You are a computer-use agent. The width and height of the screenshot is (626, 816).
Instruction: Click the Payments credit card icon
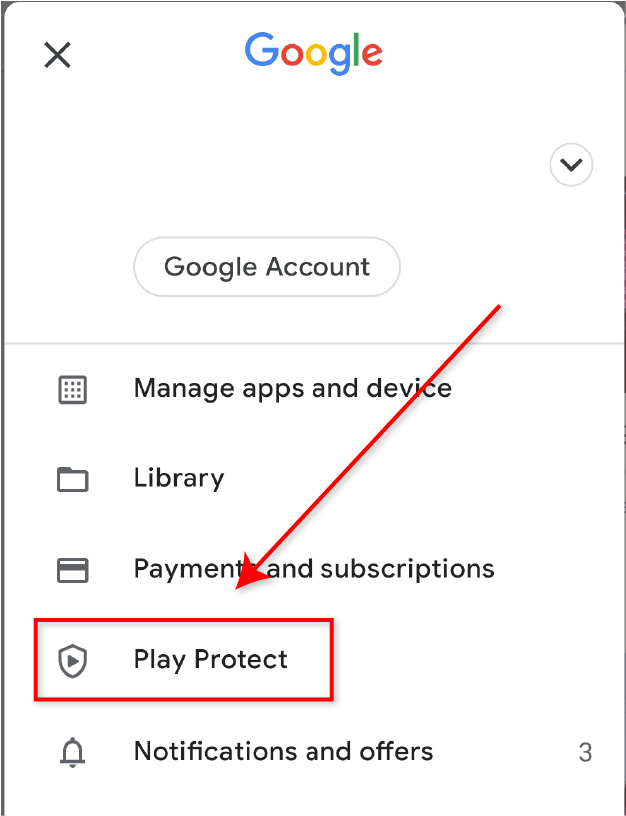point(72,570)
